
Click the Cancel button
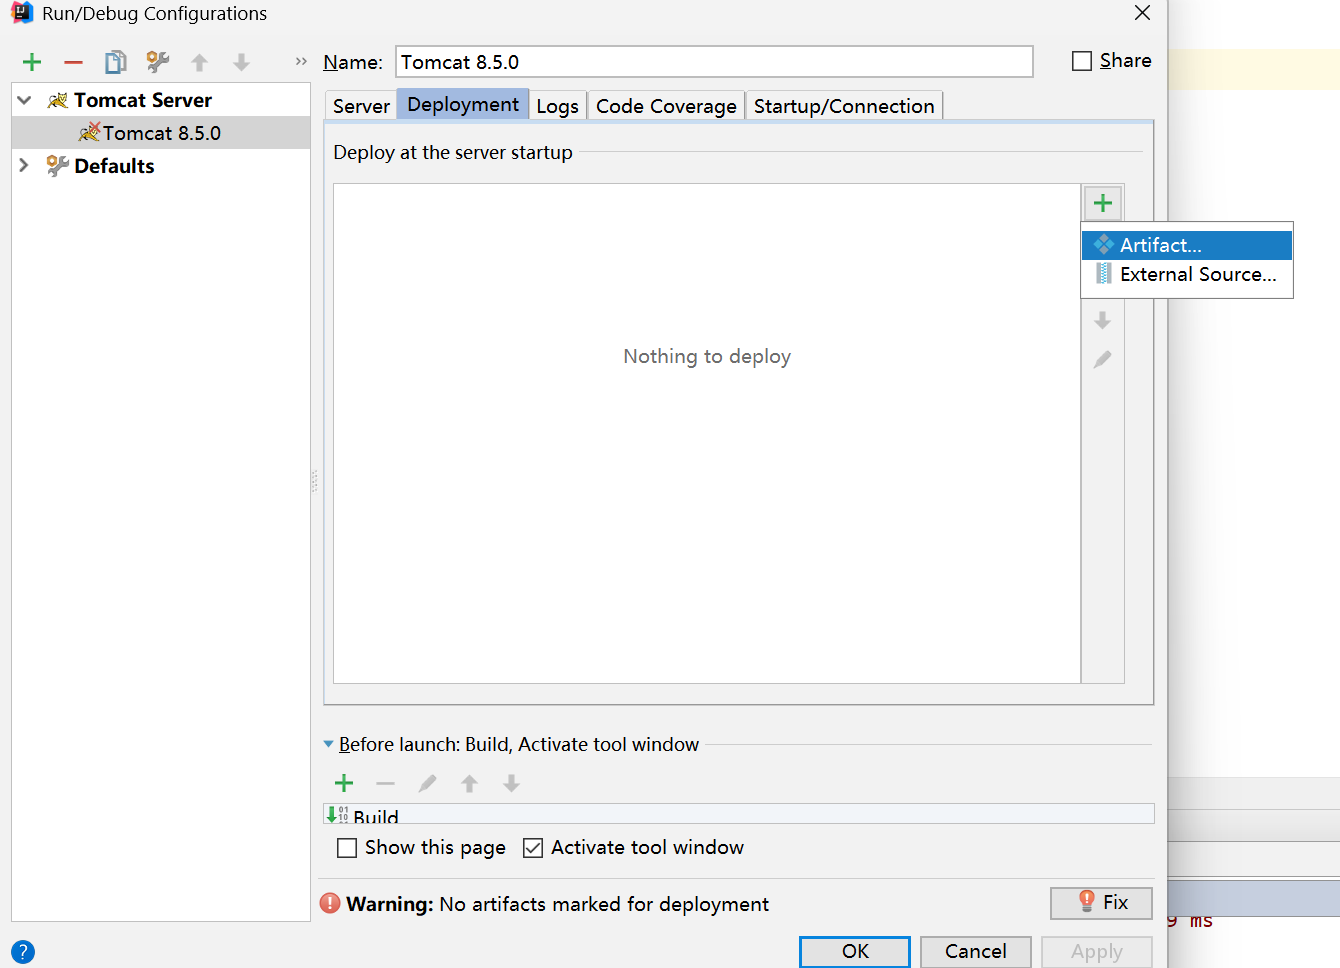[x=976, y=951]
